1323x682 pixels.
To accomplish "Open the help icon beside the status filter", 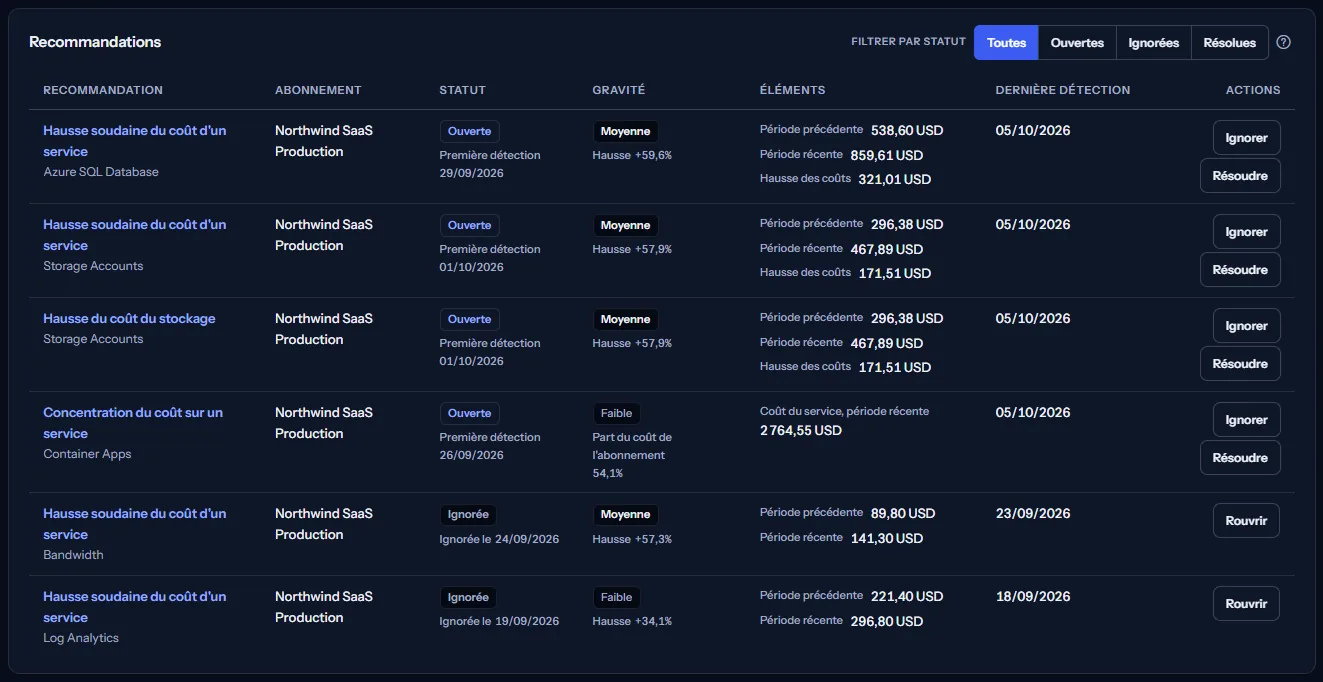I will [1284, 43].
